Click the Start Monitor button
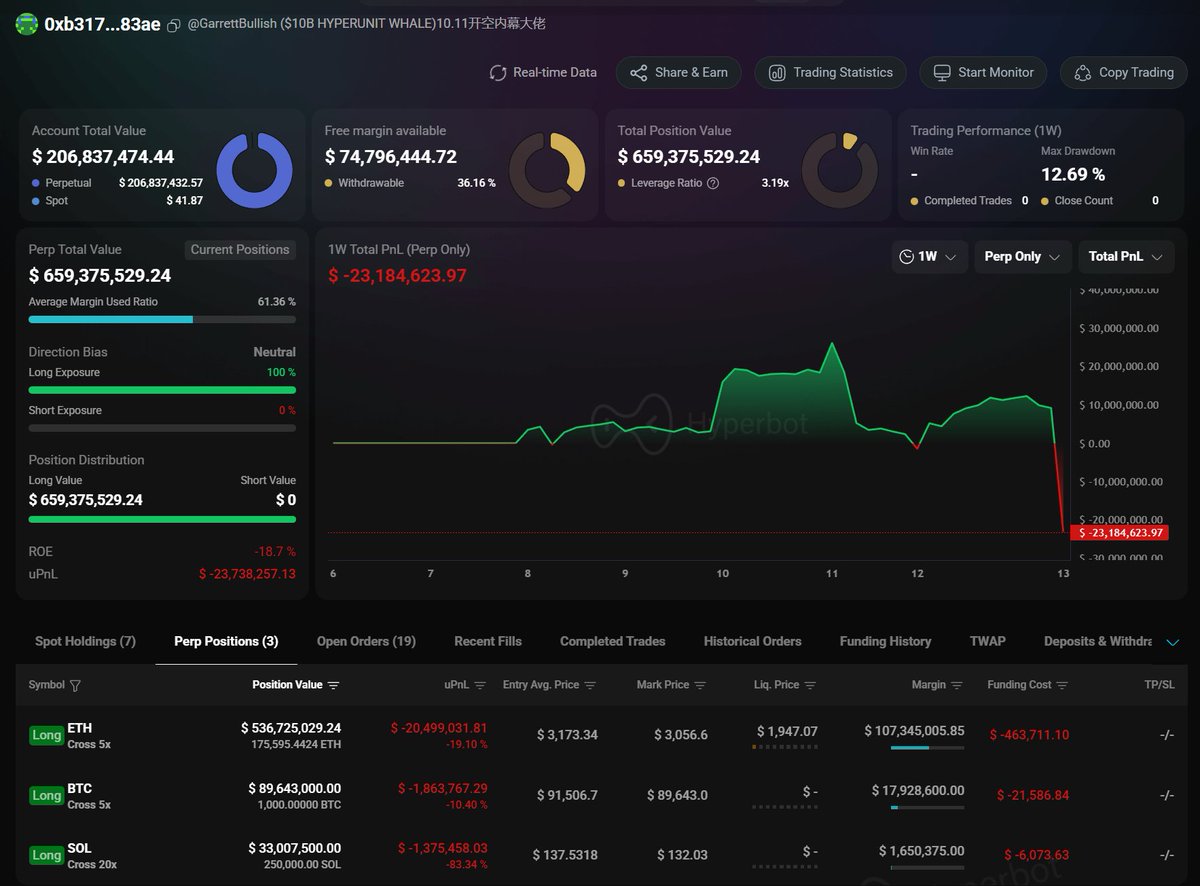The width and height of the screenshot is (1200, 886). tap(983, 73)
